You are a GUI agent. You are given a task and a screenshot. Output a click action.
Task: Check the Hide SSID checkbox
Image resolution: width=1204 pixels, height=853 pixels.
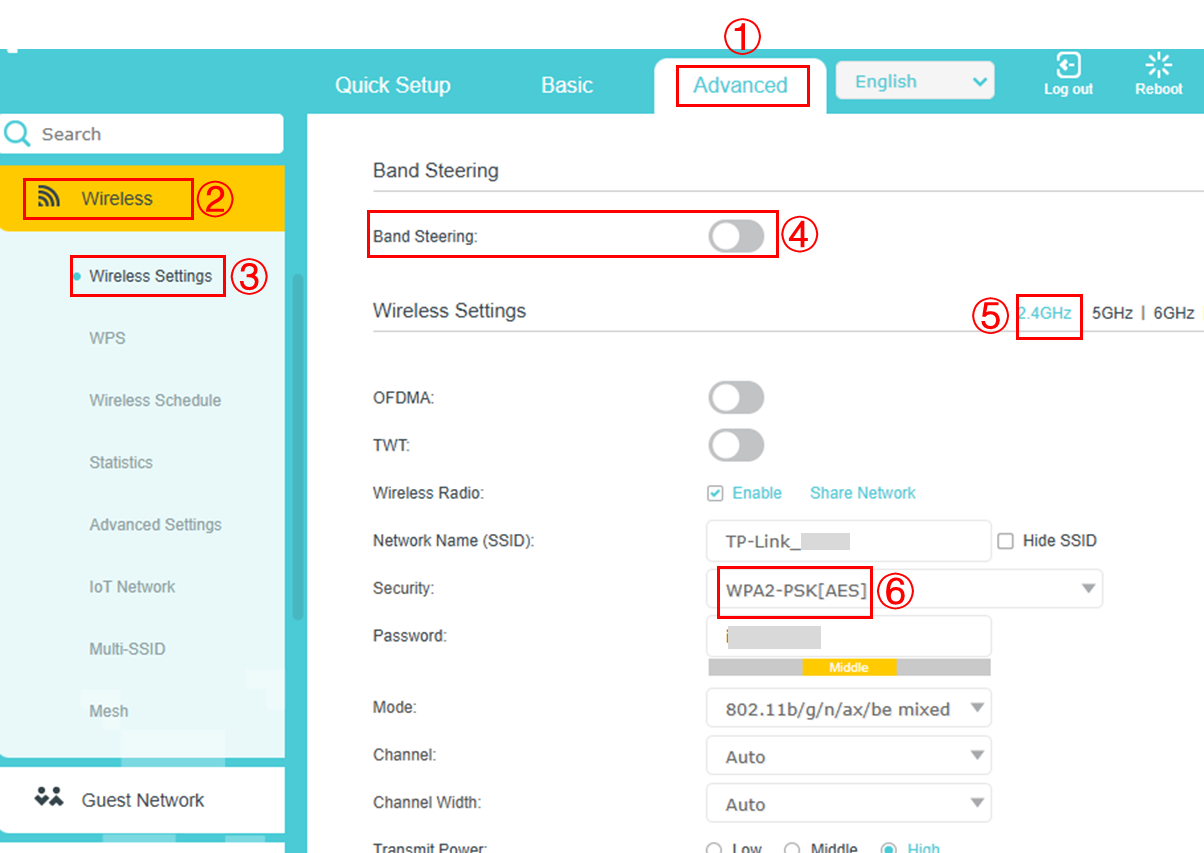[x=1004, y=540]
